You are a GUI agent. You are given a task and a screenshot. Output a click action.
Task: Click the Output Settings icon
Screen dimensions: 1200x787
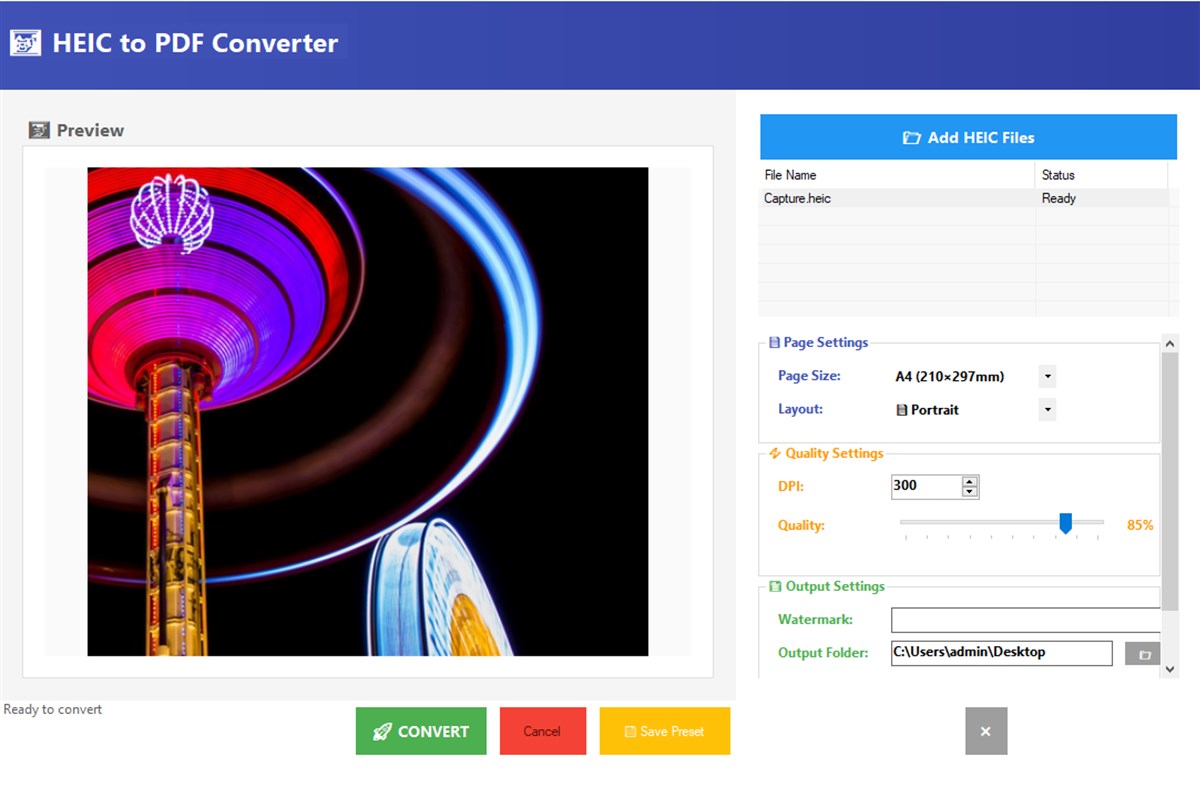coord(775,586)
